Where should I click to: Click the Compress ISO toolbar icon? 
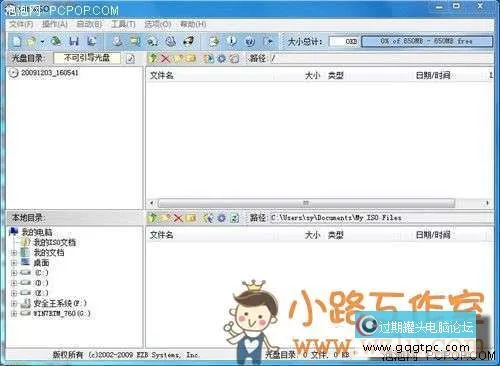pyautogui.click(x=135, y=41)
